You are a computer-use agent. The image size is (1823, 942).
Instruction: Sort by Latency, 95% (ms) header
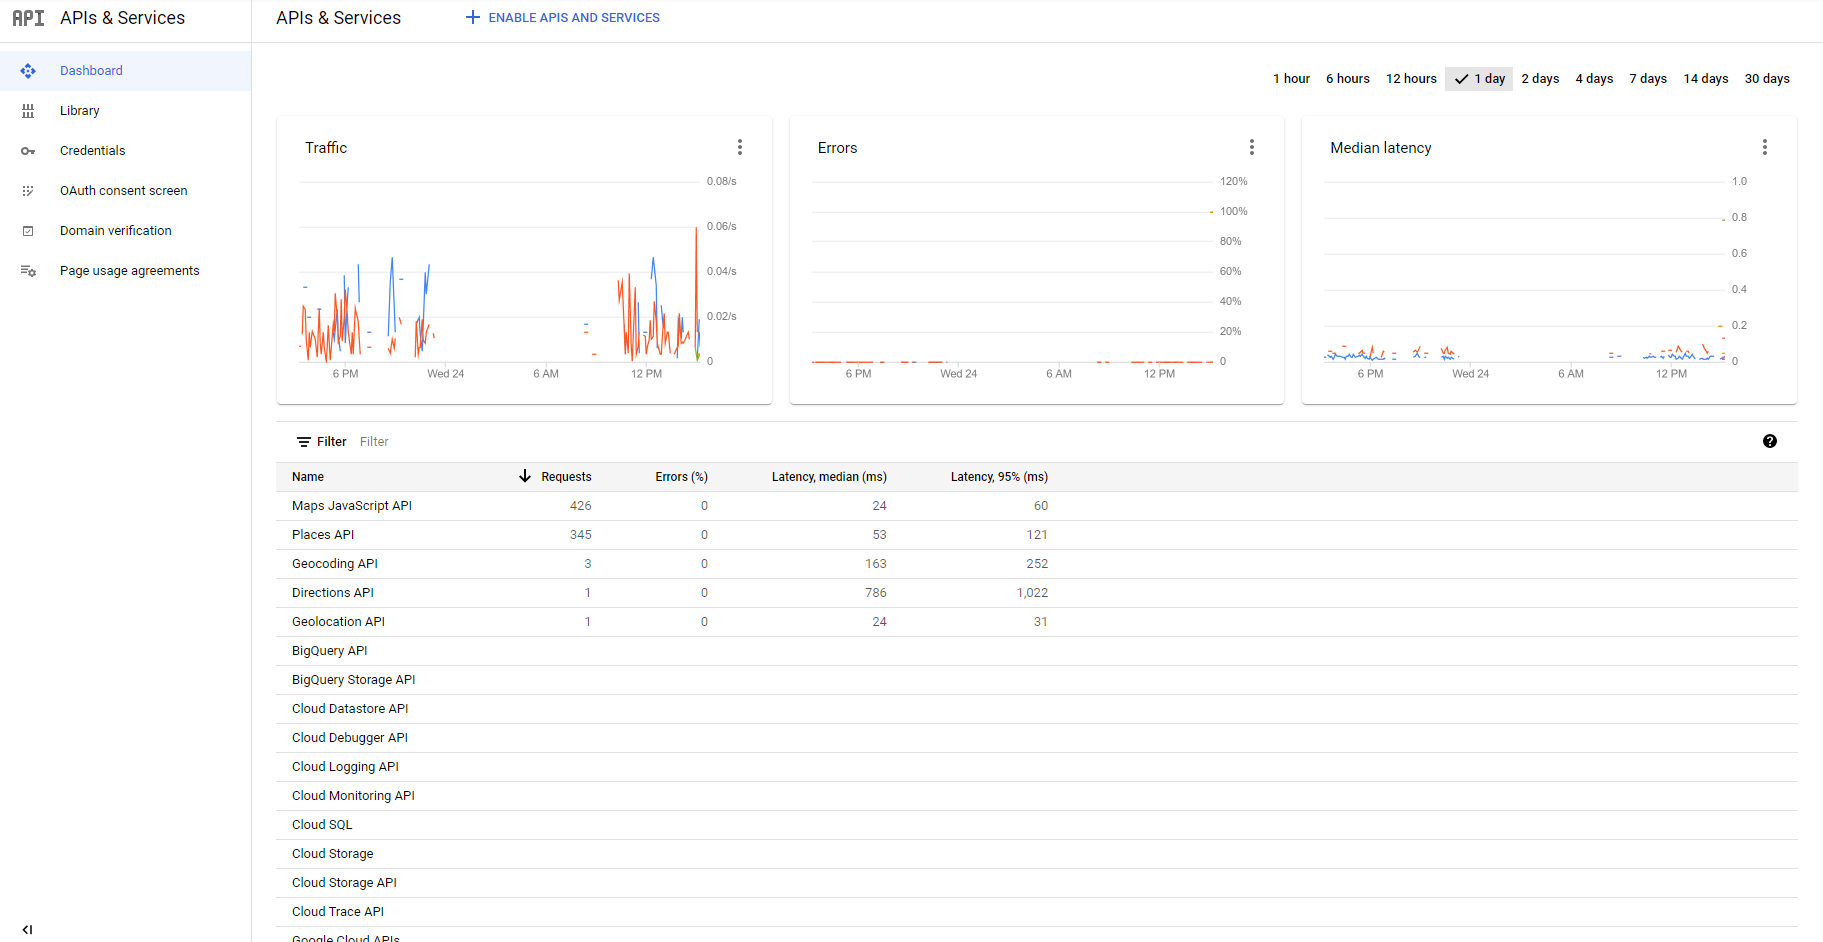tap(999, 477)
